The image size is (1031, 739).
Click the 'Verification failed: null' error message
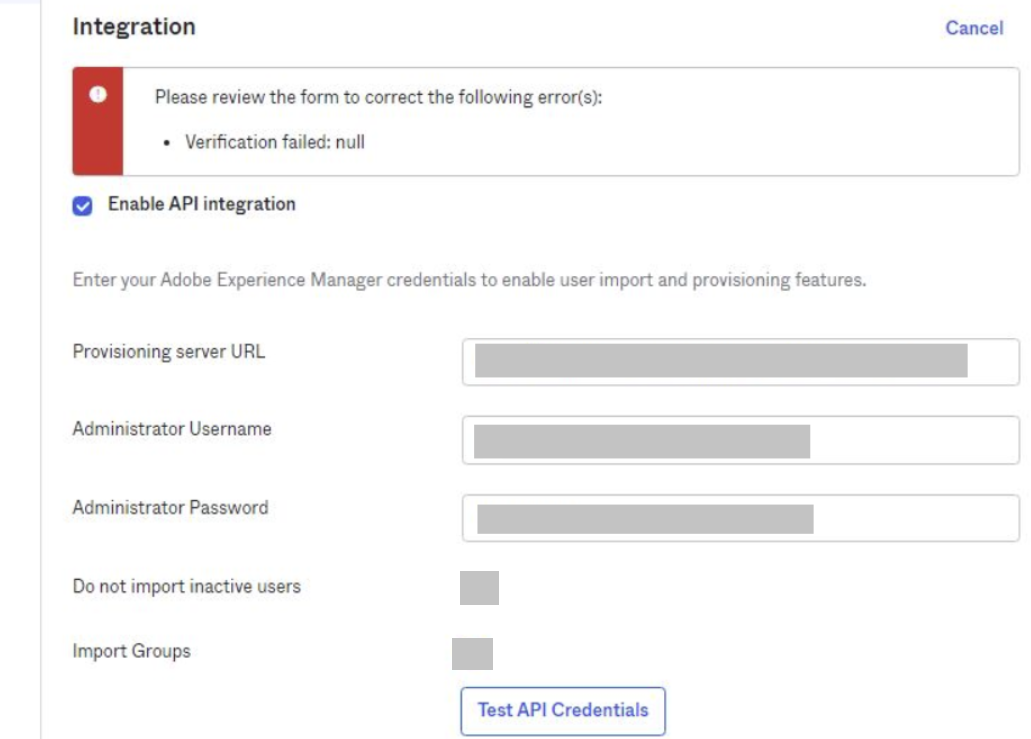[275, 142]
